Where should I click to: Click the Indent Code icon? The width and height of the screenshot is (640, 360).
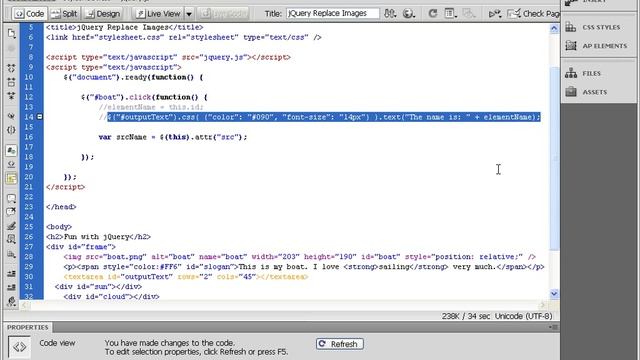click(11, 274)
